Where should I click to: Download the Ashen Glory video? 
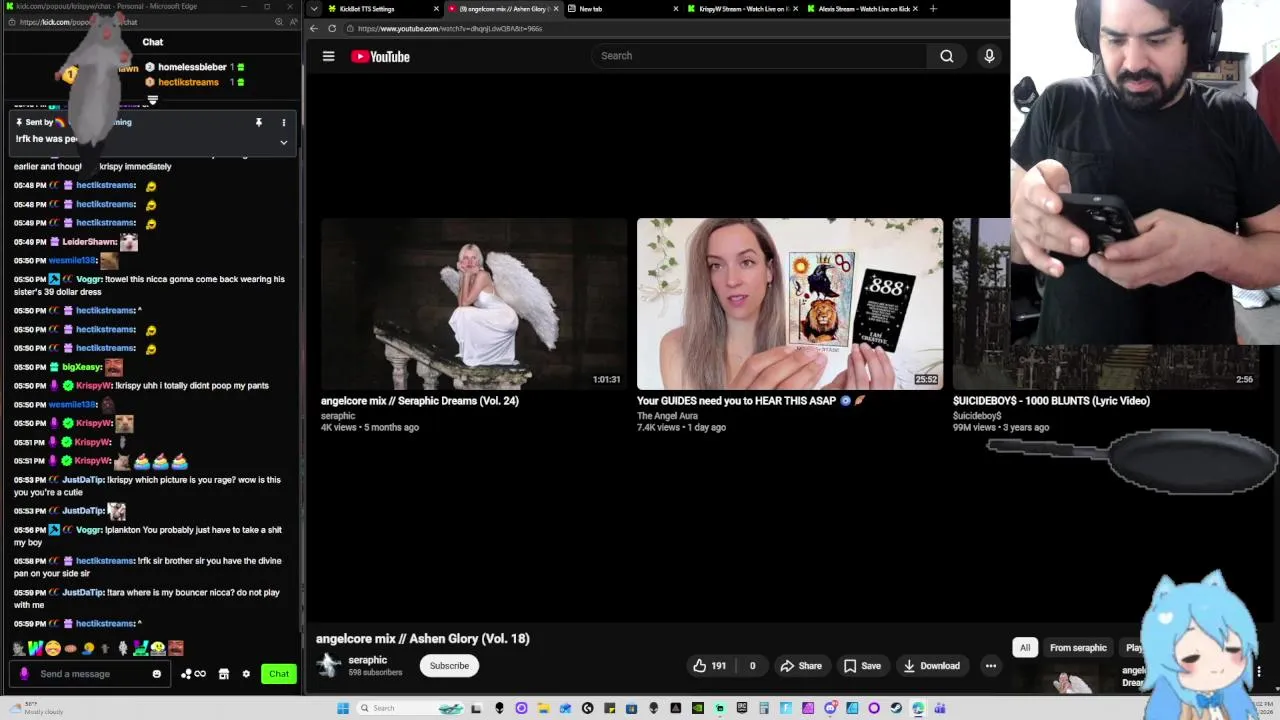click(931, 666)
